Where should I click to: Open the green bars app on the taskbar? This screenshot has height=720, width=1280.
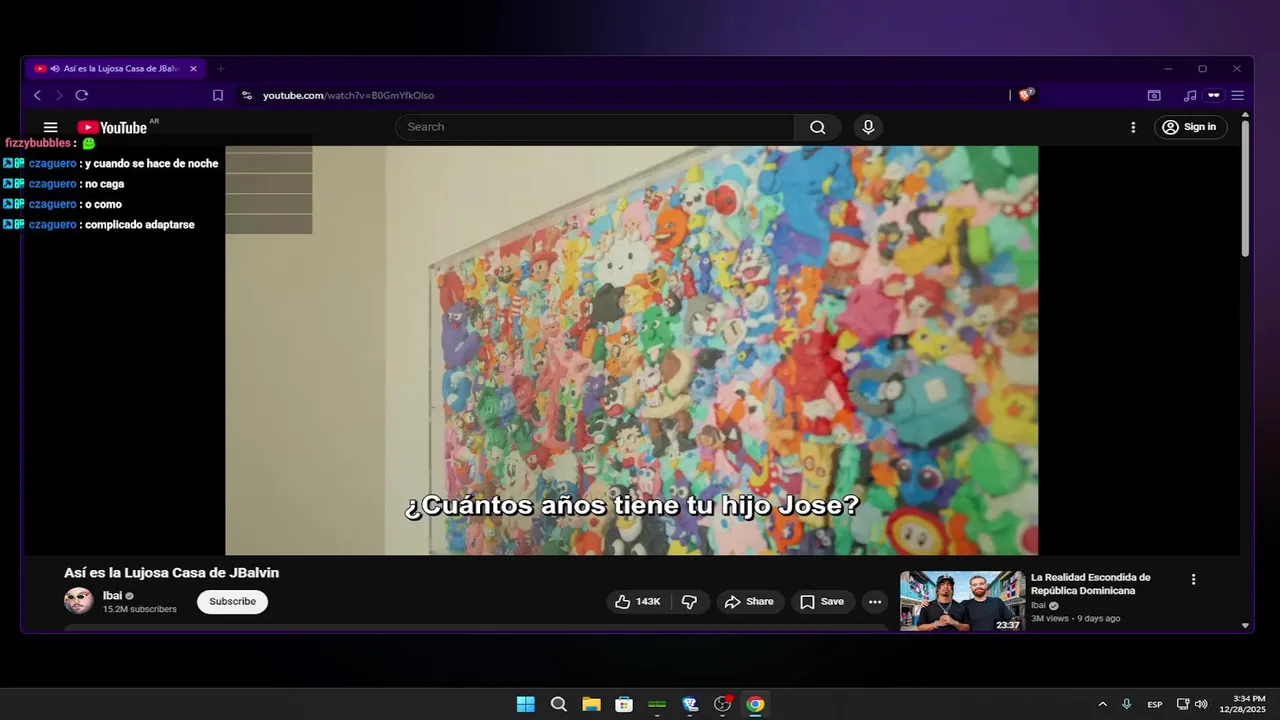[x=657, y=704]
